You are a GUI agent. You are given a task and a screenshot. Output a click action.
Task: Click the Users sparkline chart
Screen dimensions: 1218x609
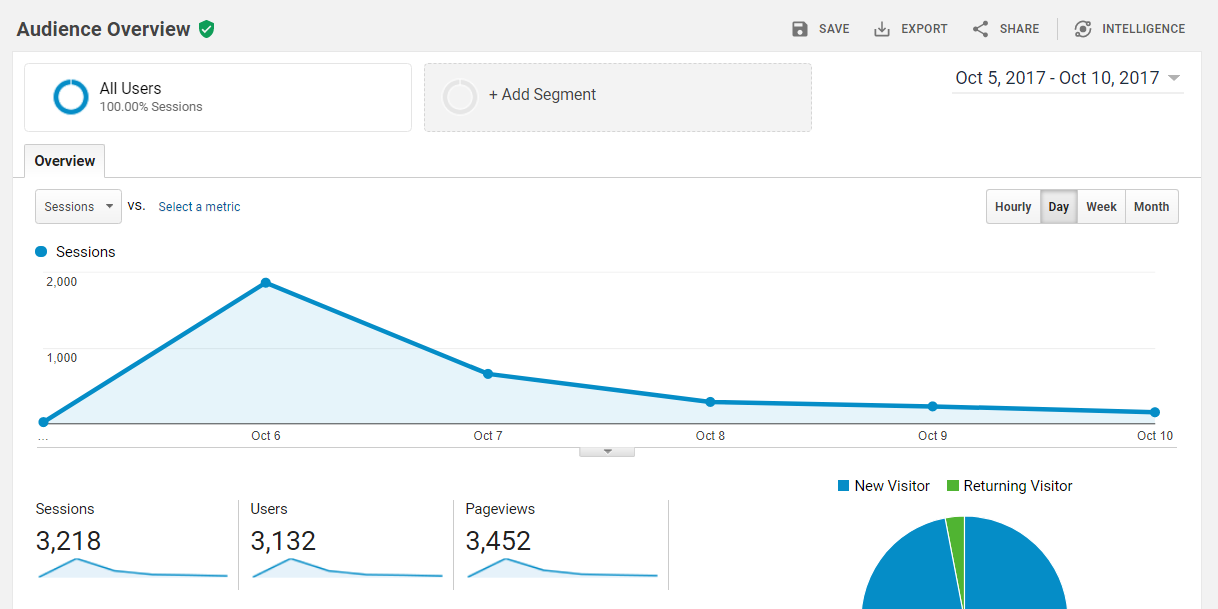click(x=347, y=567)
